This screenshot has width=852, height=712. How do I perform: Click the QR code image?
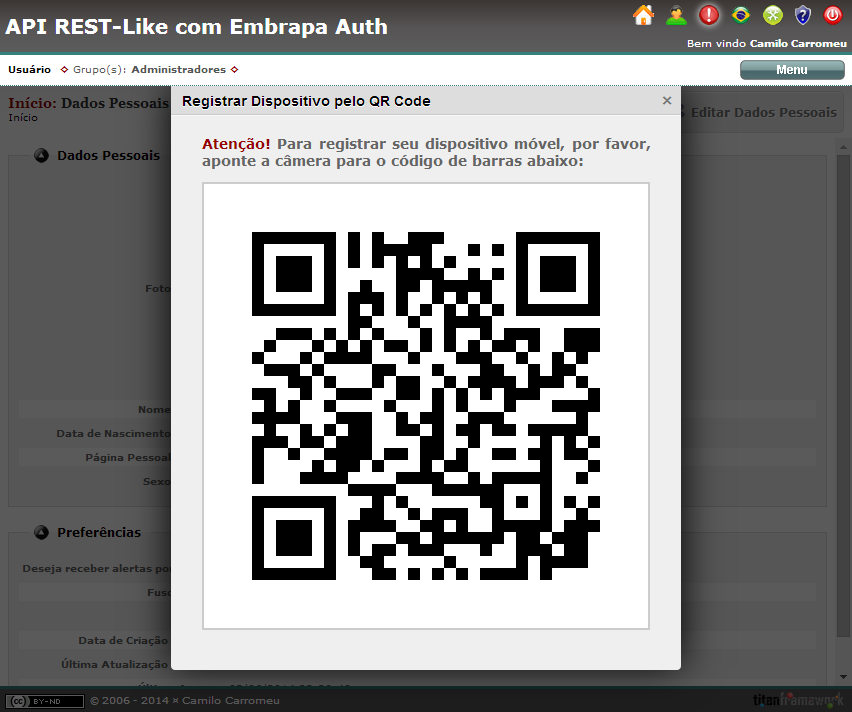pos(426,406)
